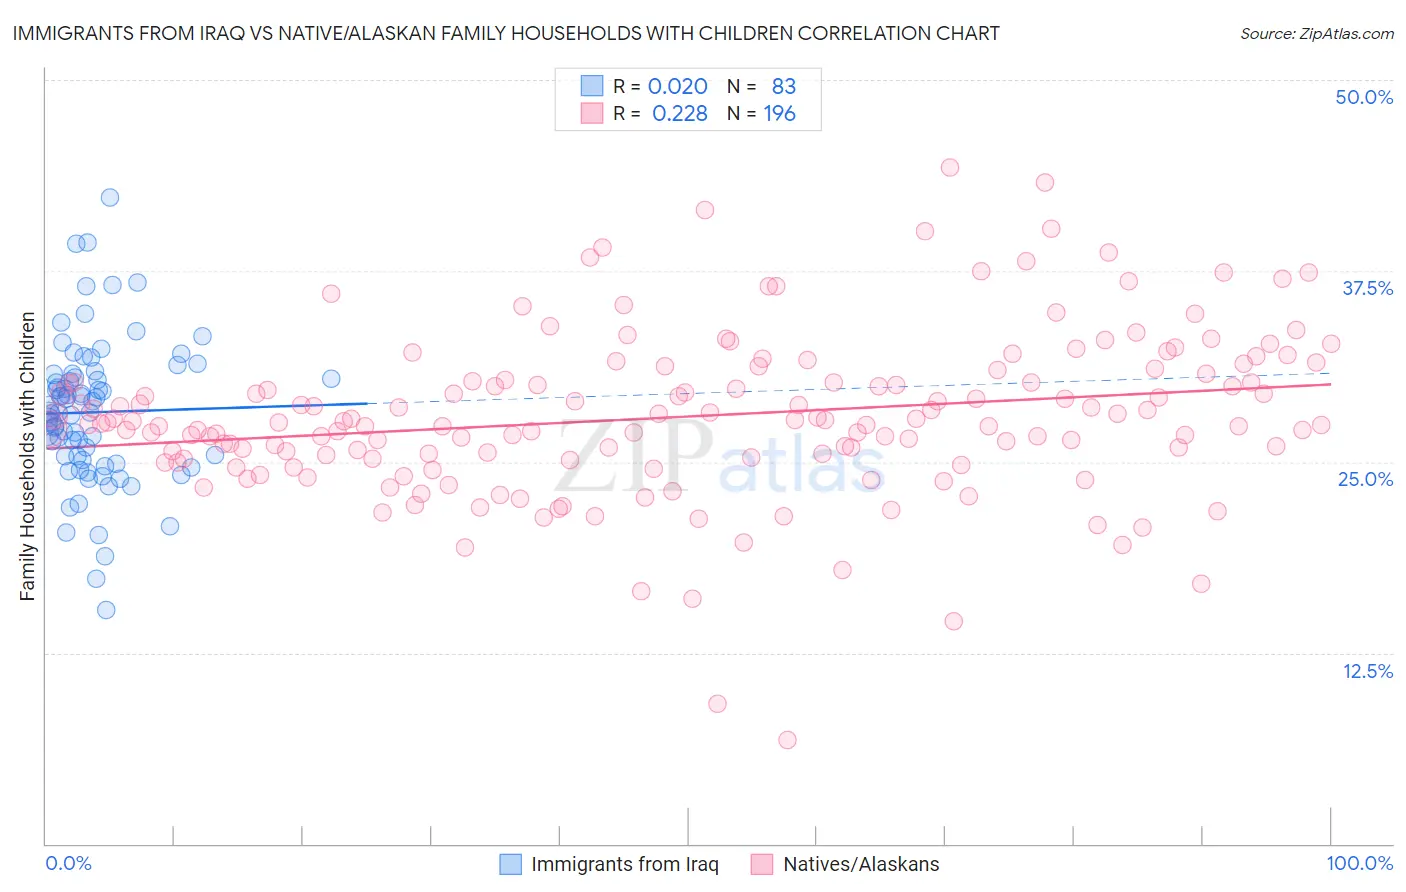Click the chart title text
Image resolution: width=1406 pixels, height=892 pixels.
(506, 34)
